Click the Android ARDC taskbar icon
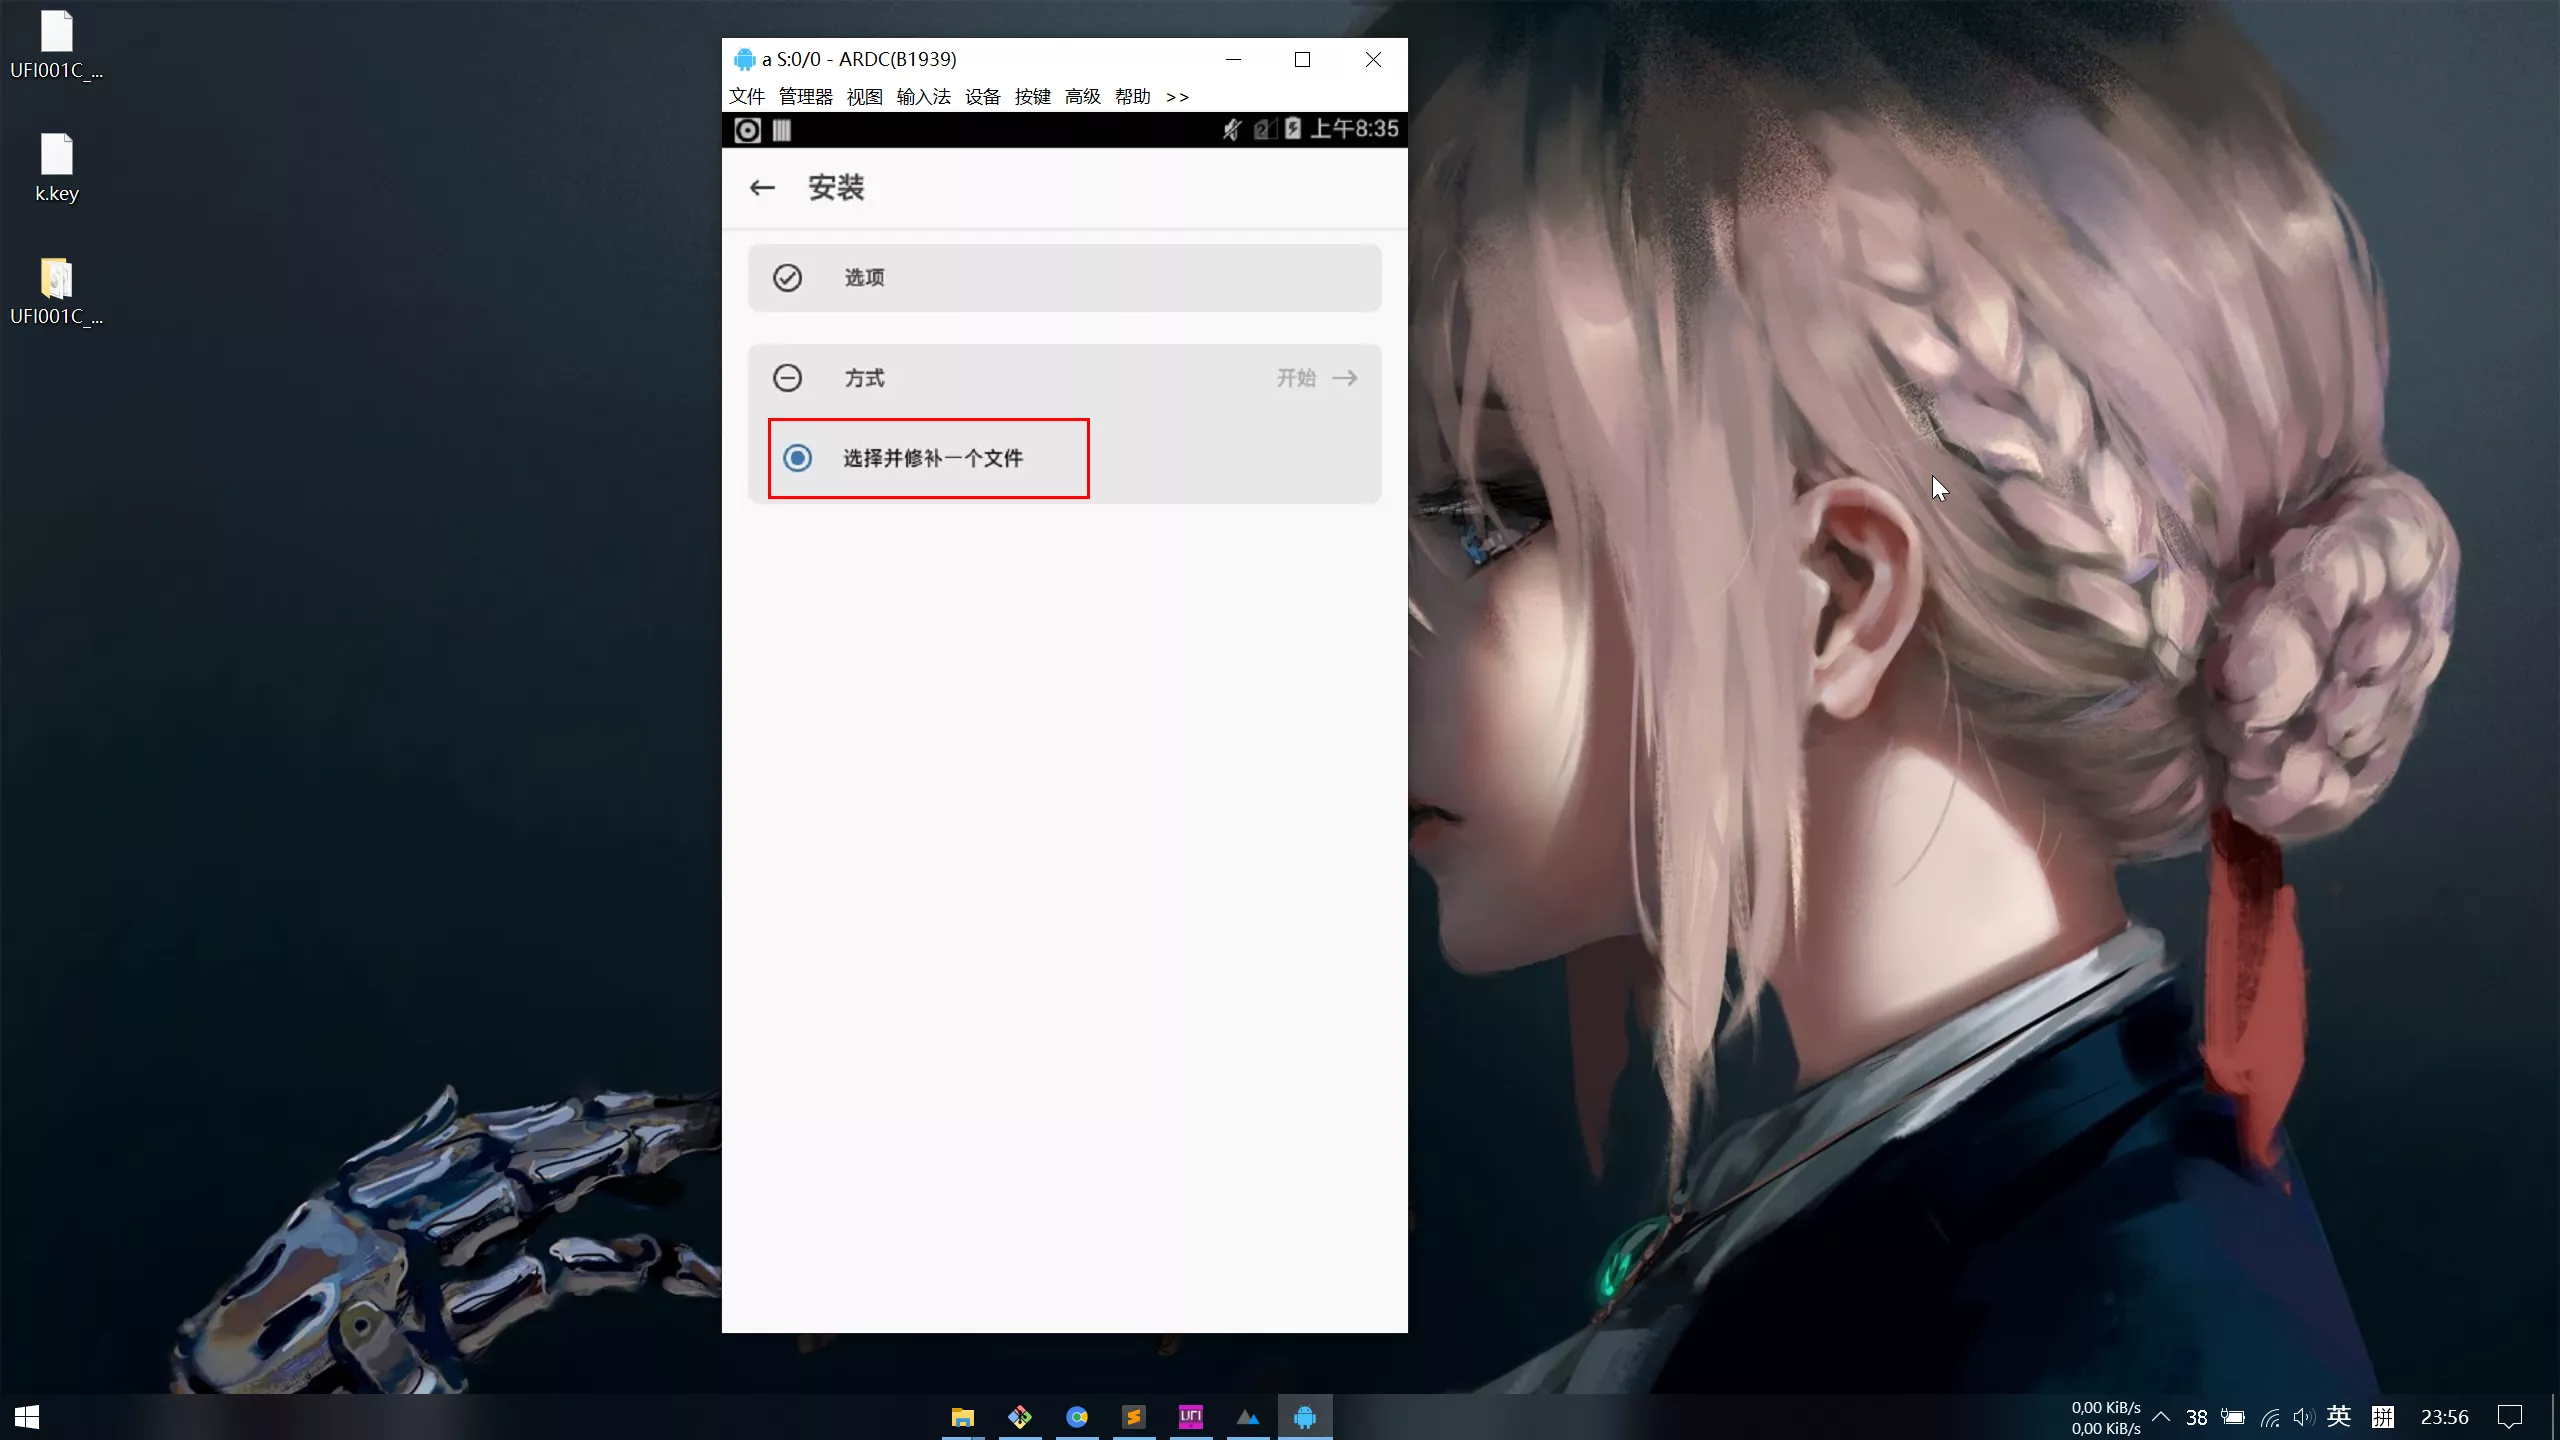2560x1440 pixels. point(1304,1417)
